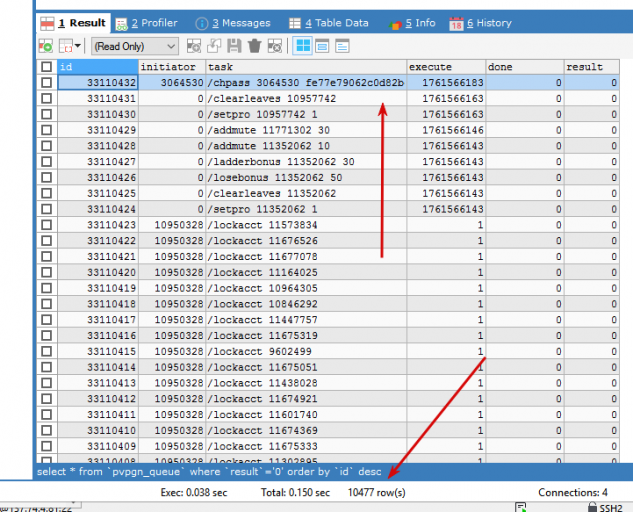Click the Export result set icon
The image size is (633, 512).
[x=46, y=46]
